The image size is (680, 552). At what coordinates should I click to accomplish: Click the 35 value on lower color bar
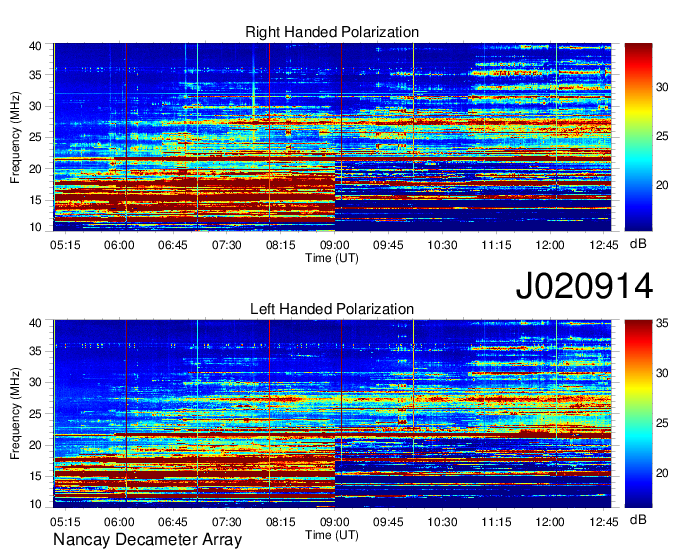662,323
